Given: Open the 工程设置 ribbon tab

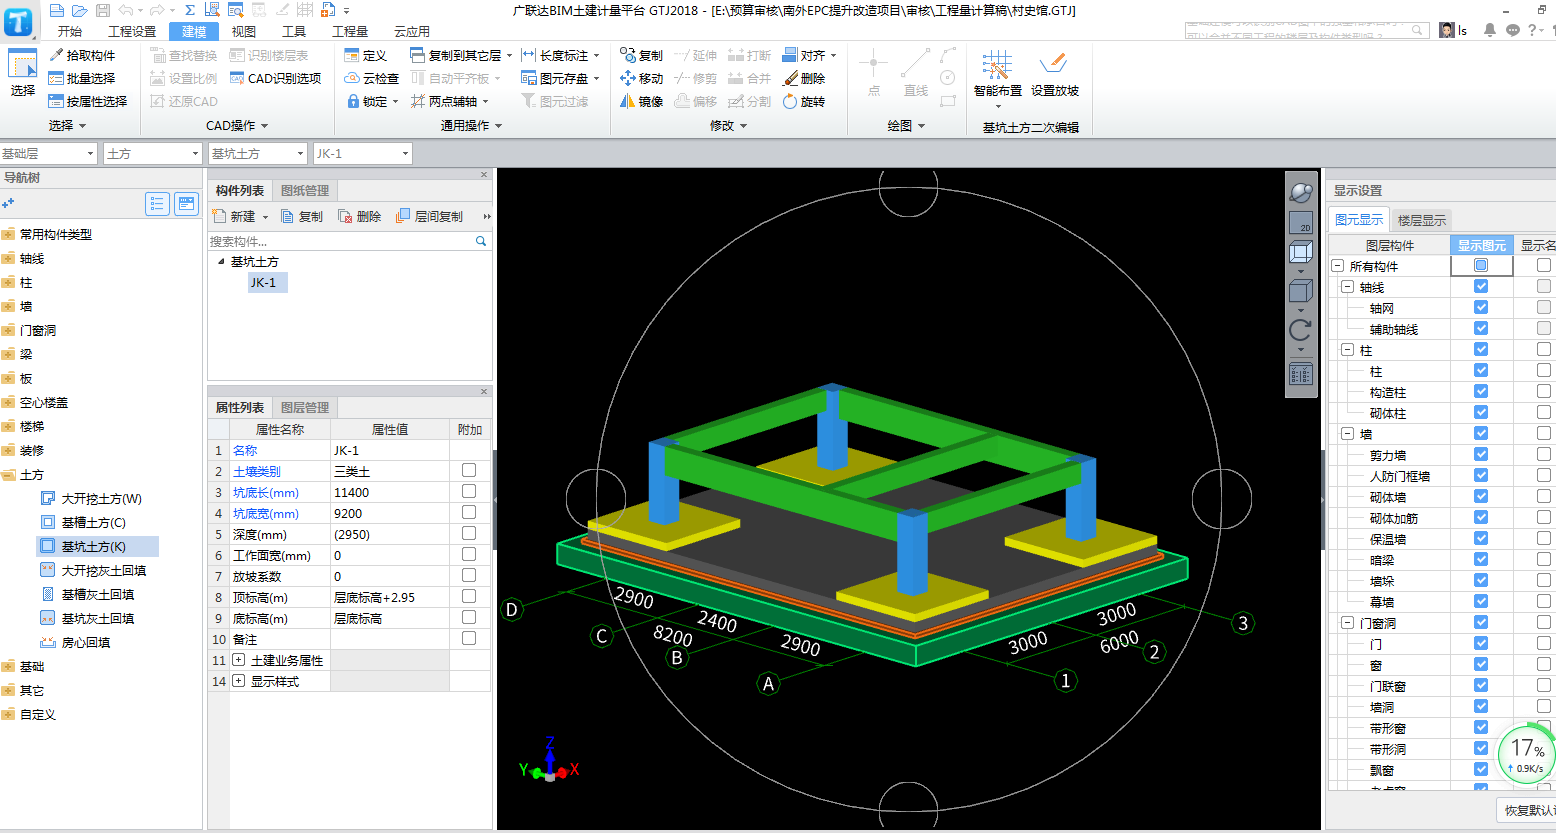Looking at the screenshot, I should pyautogui.click(x=132, y=32).
